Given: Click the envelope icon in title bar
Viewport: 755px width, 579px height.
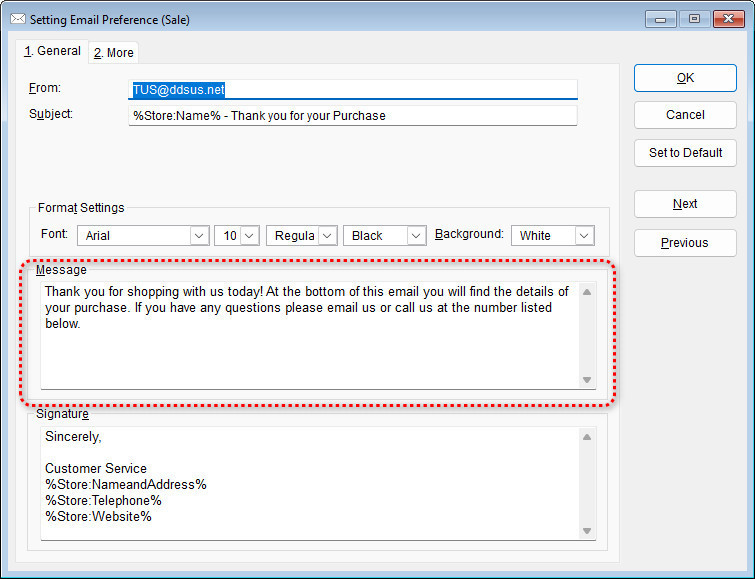Looking at the screenshot, I should (x=16, y=19).
